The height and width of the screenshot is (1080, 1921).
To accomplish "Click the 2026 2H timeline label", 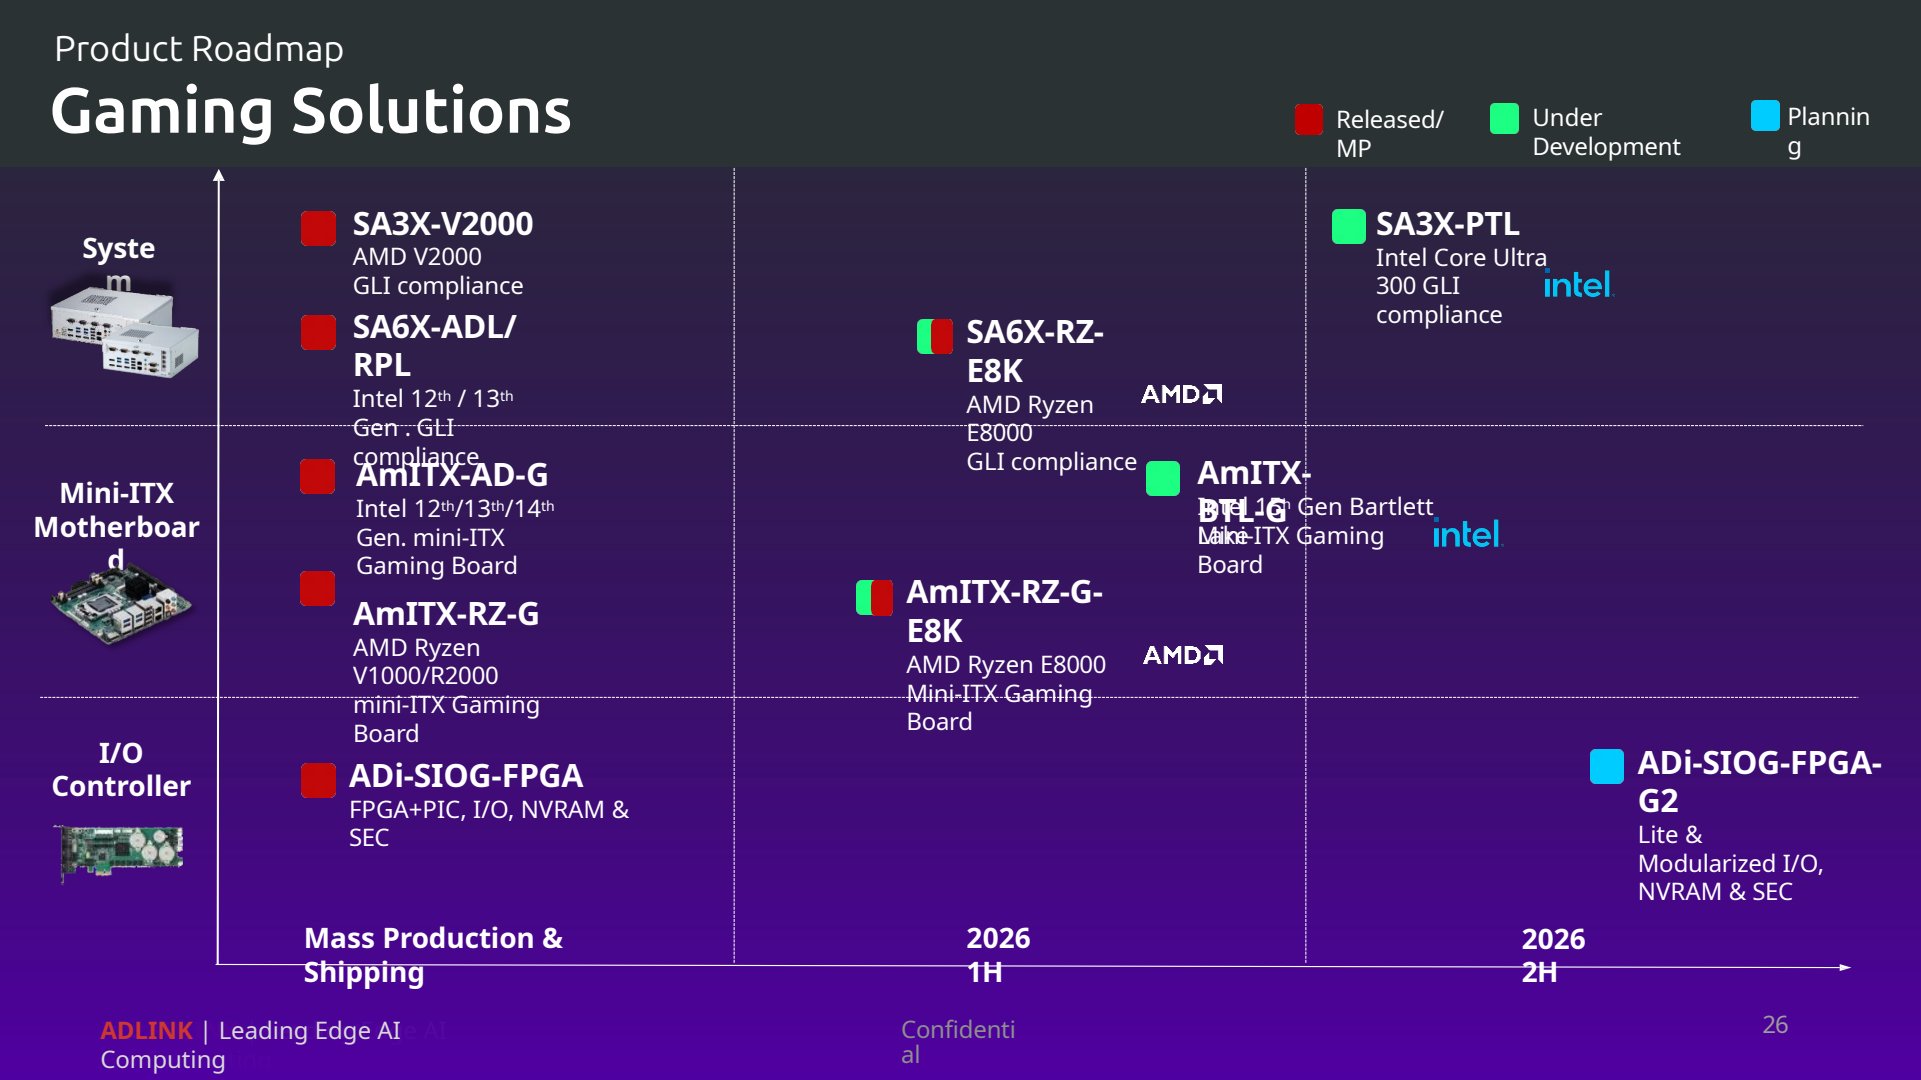I will pos(1553,955).
